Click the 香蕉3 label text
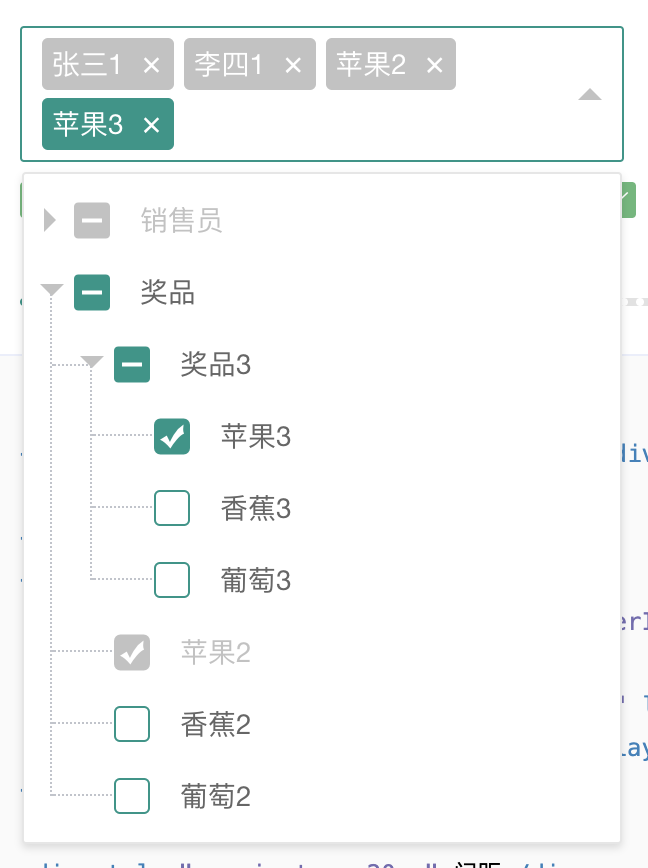 coord(256,508)
